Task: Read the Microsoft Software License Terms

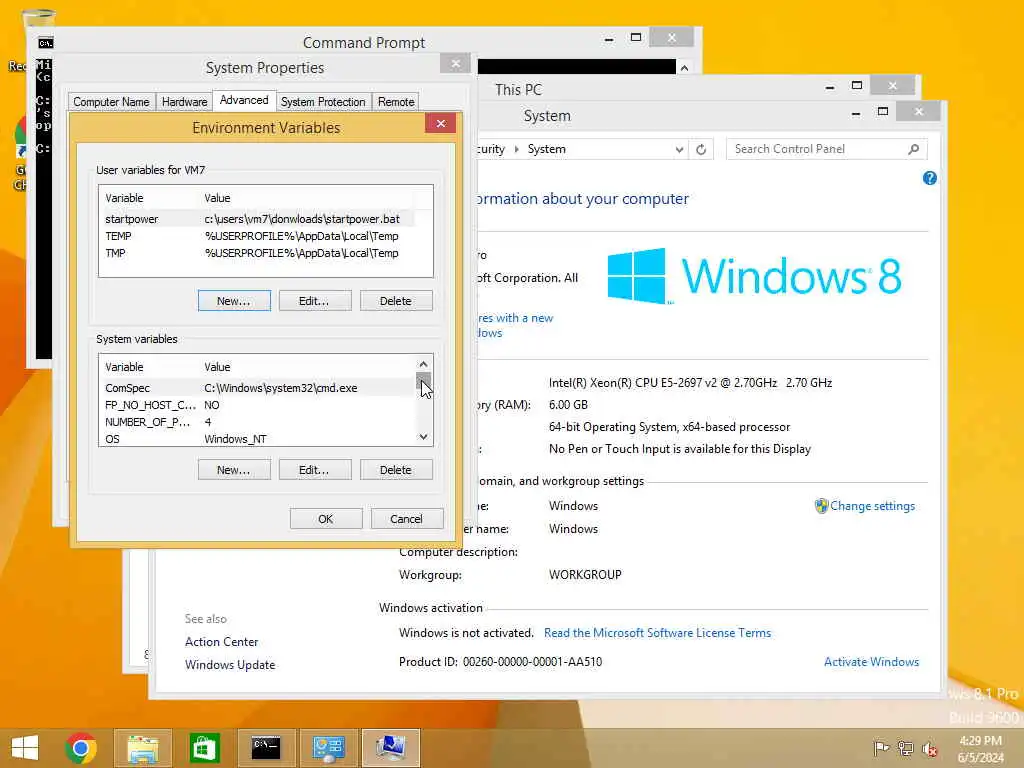Action: pos(657,633)
